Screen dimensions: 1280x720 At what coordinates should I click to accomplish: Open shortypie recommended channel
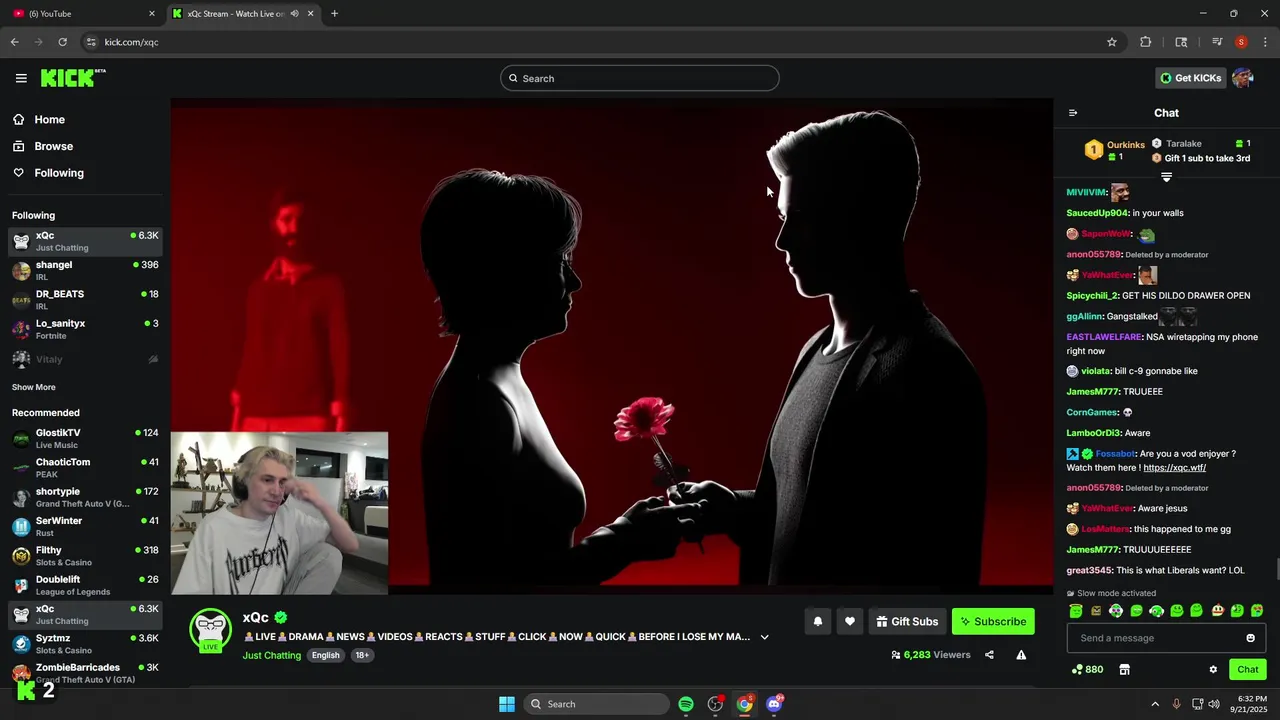pos(85,497)
